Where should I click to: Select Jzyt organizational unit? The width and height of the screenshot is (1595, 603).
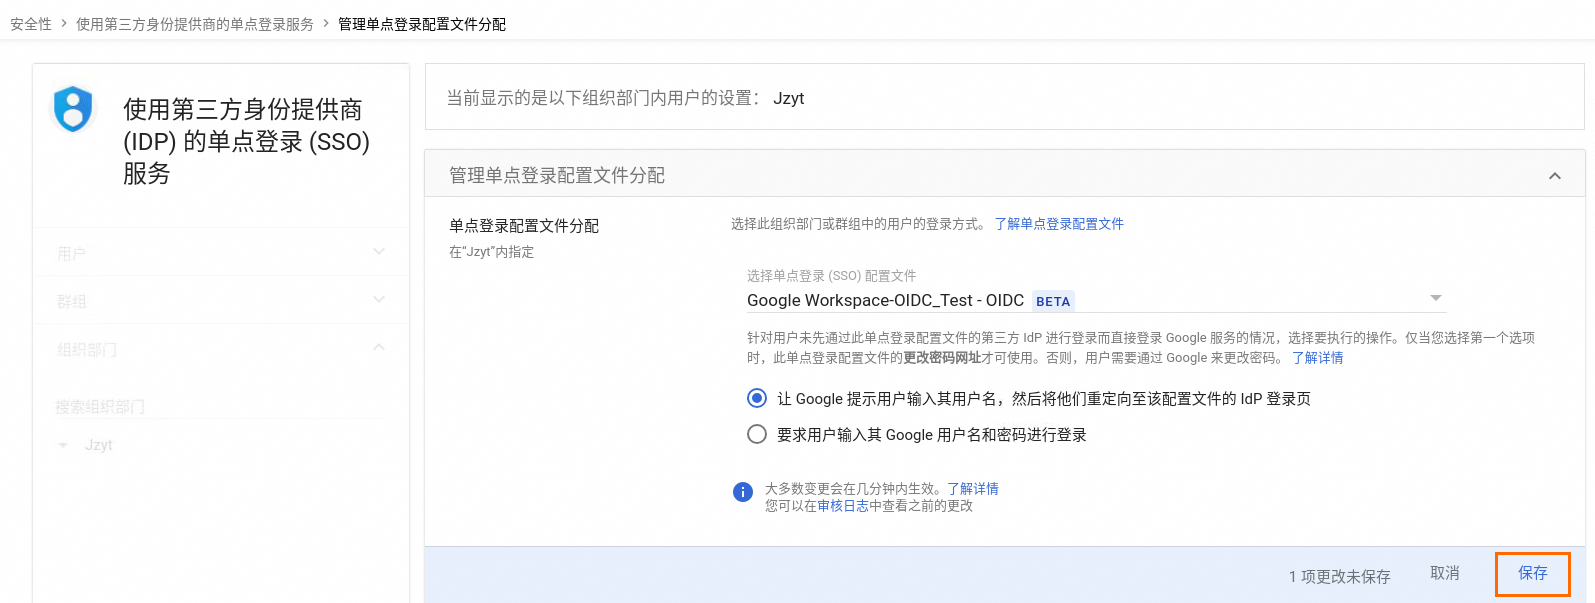[99, 445]
